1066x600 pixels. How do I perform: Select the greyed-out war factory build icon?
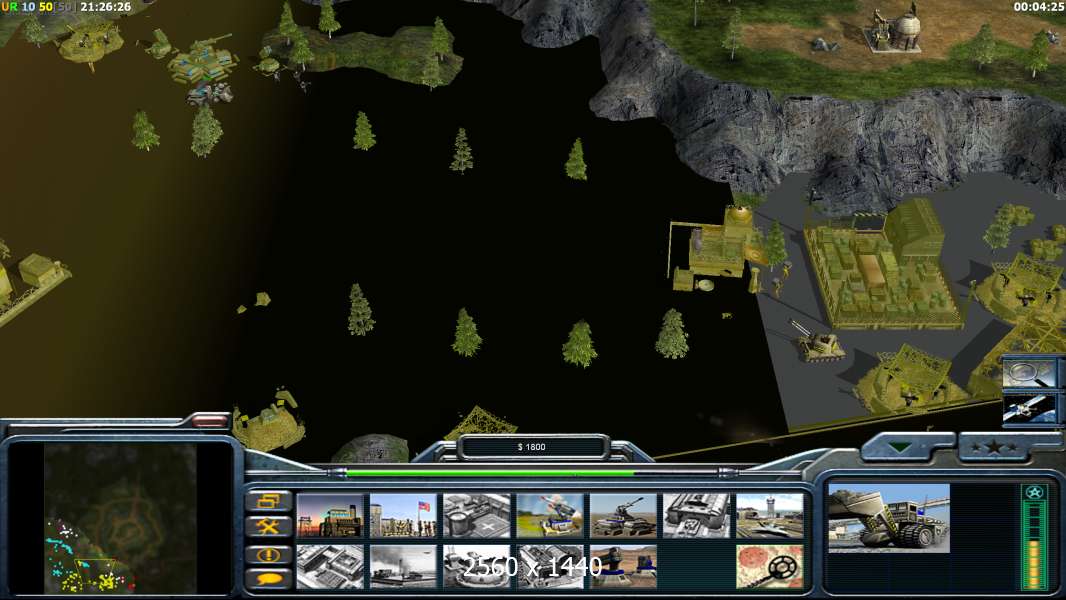coord(696,515)
